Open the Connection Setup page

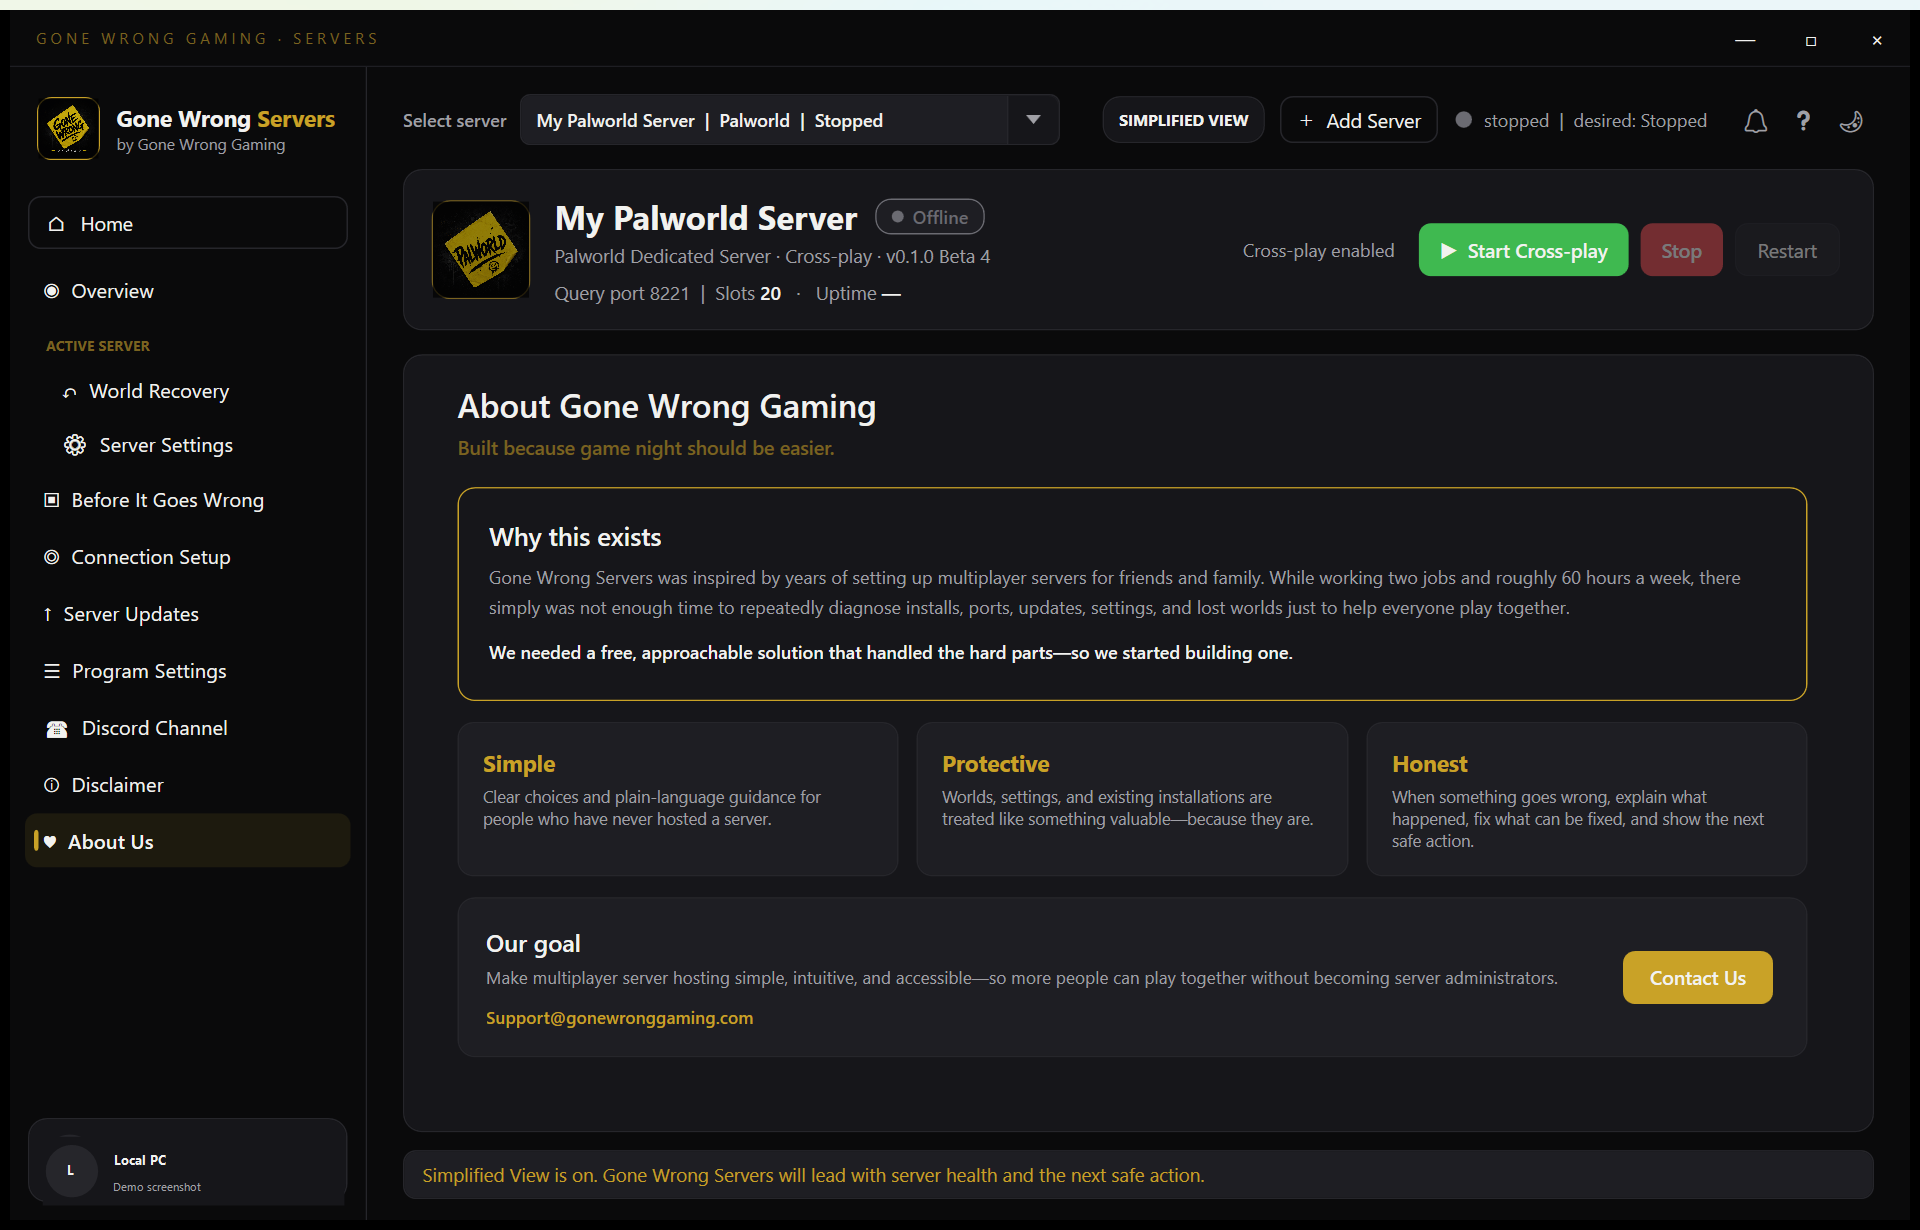188,557
